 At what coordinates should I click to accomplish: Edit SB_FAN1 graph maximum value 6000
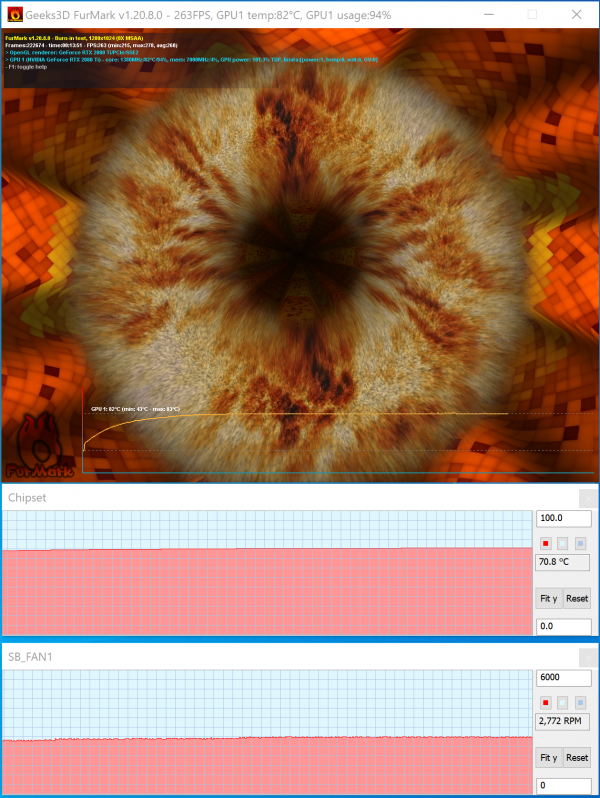564,677
